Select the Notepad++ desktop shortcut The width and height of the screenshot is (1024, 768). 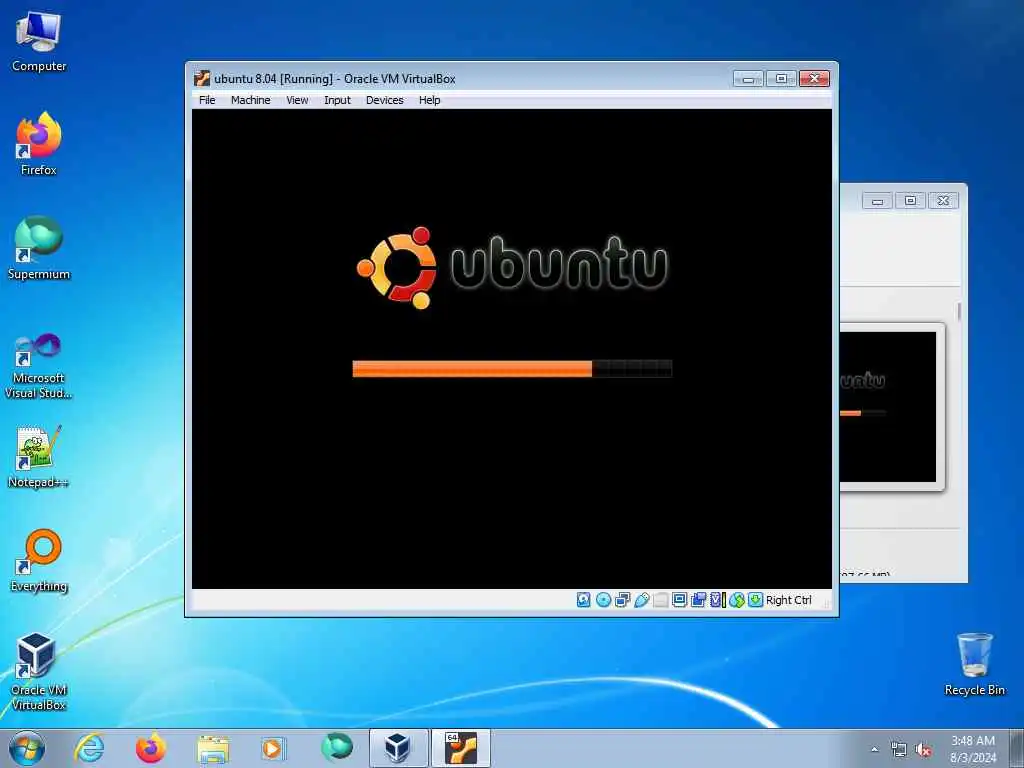(x=39, y=456)
